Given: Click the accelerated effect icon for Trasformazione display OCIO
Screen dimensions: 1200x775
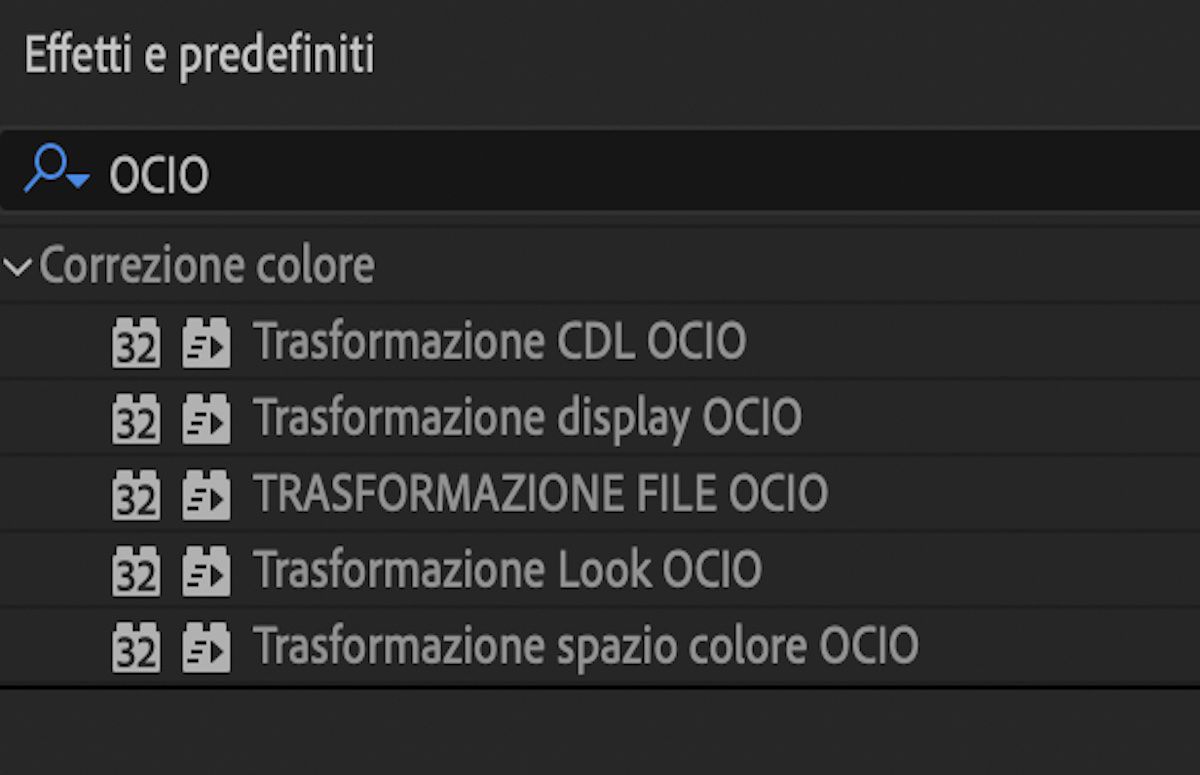Looking at the screenshot, I should [205, 419].
